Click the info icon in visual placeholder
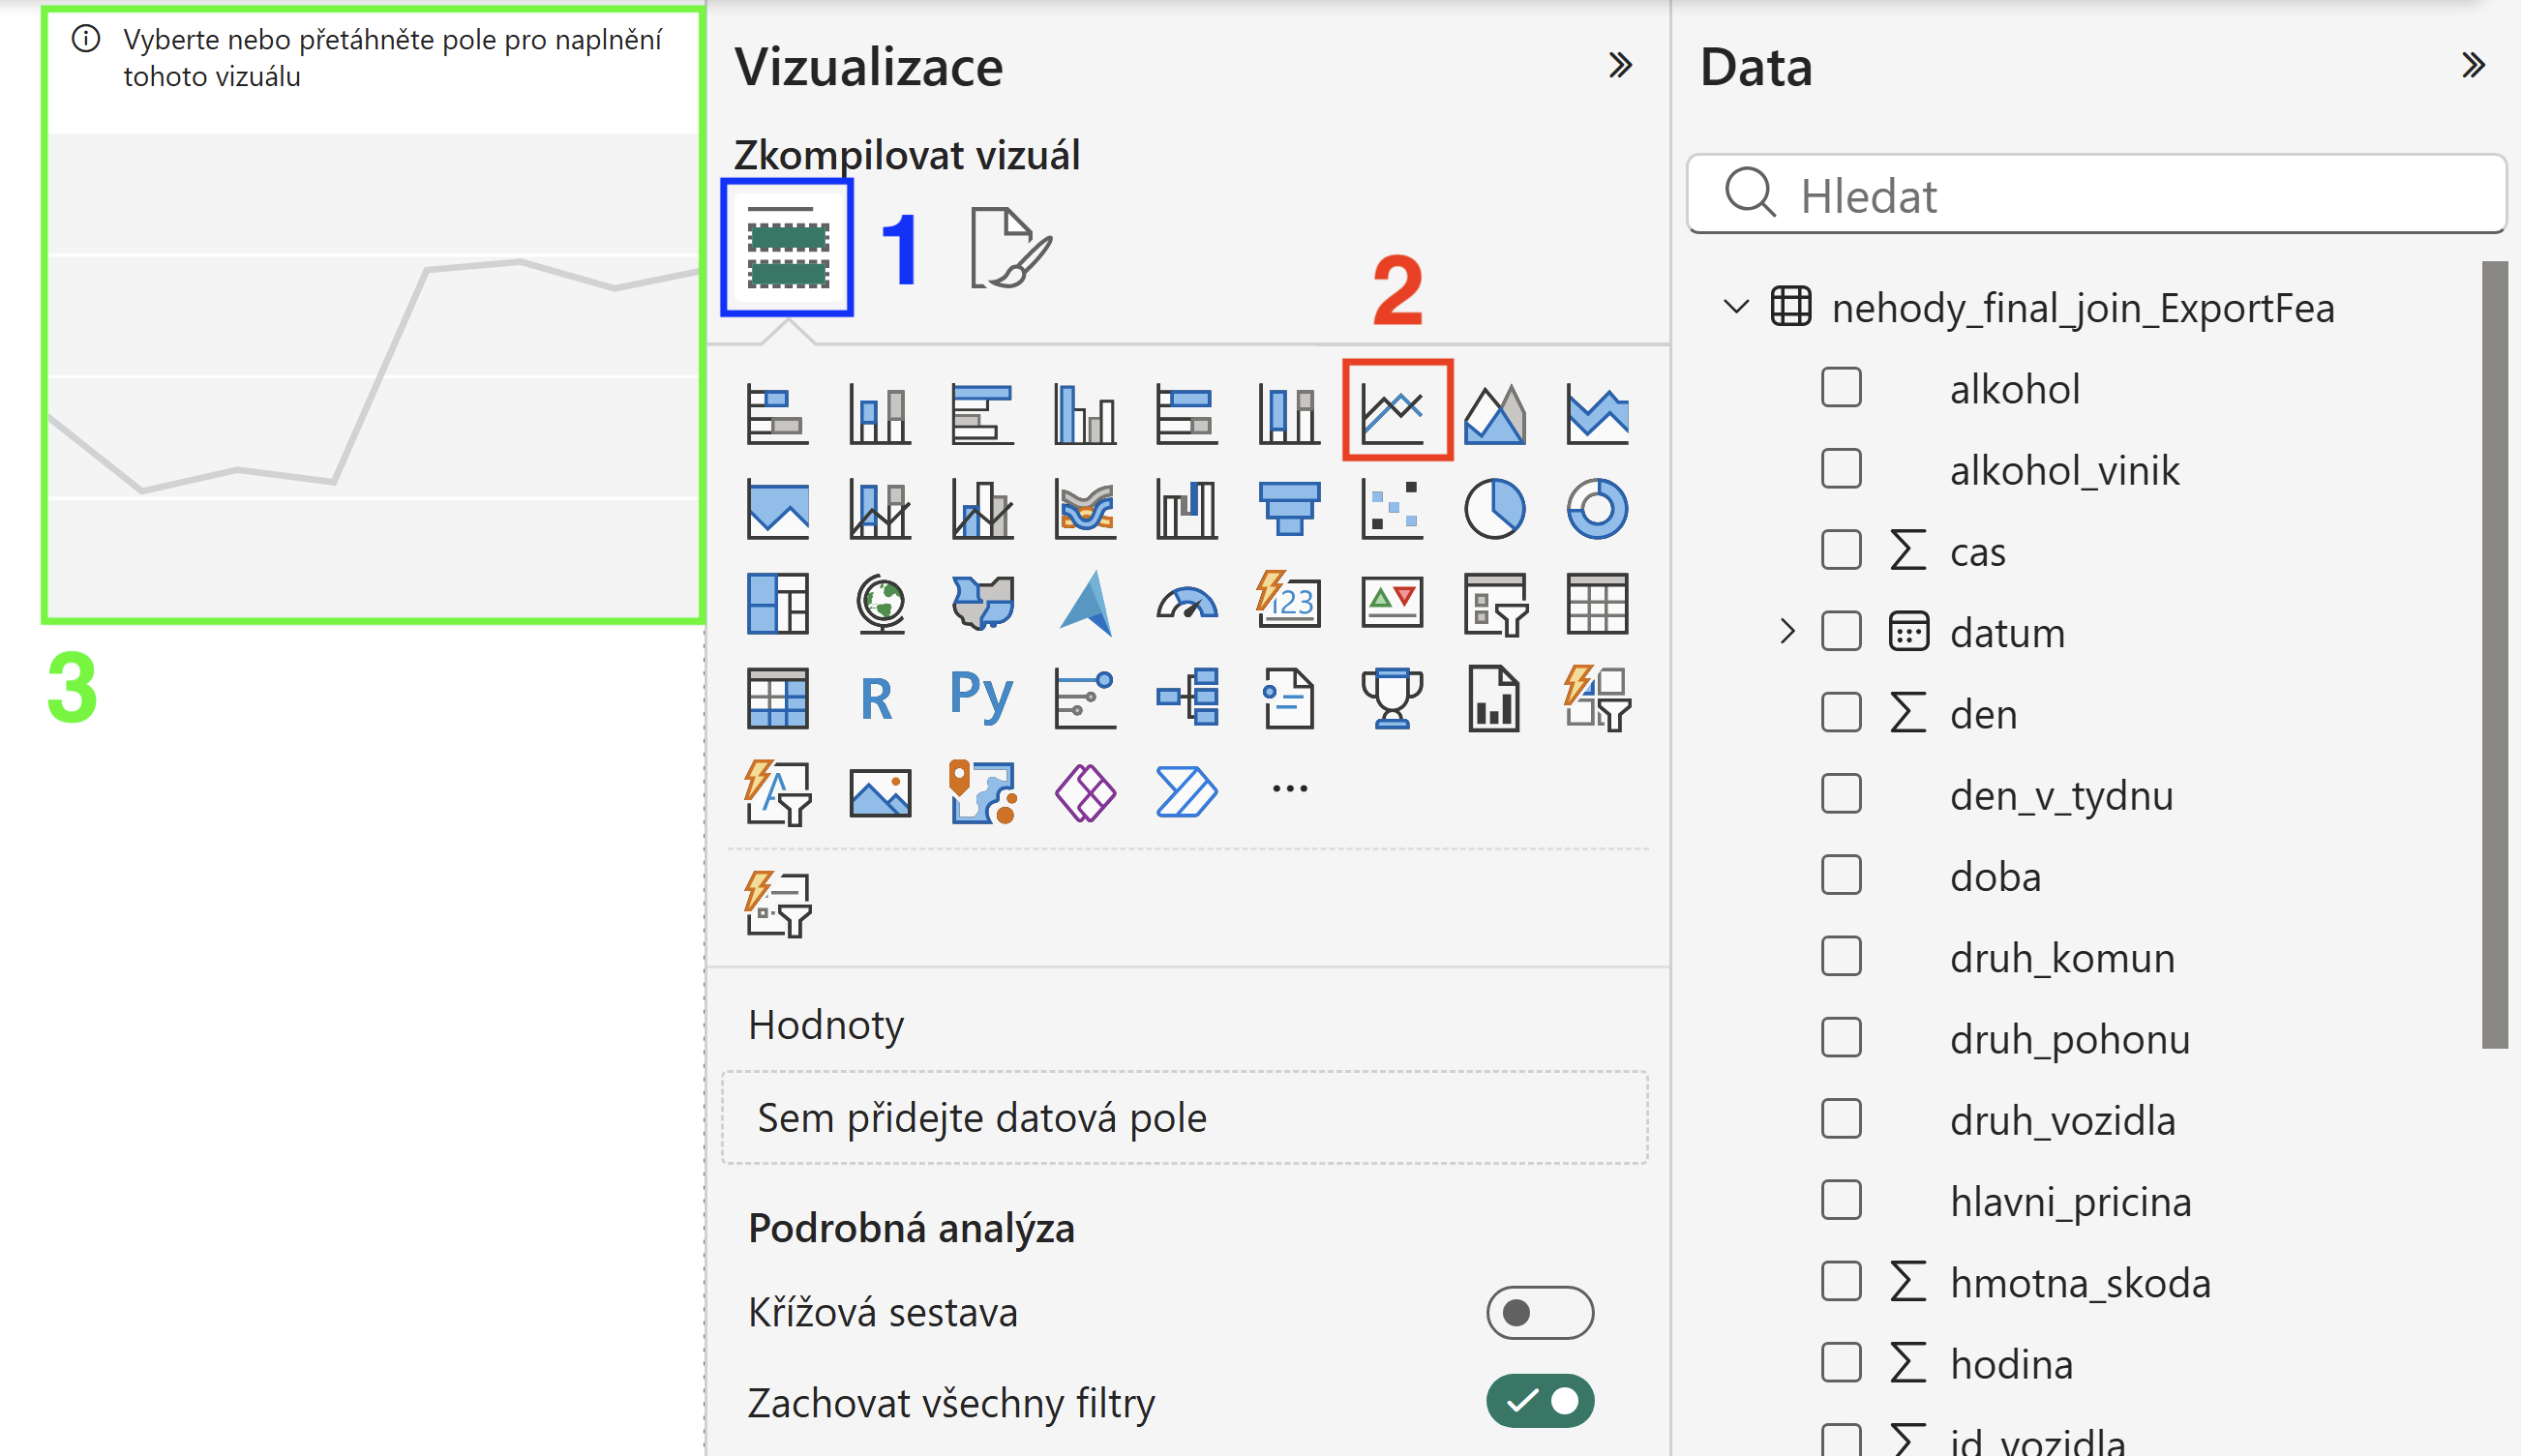This screenshot has height=1456, width=2521. (x=86, y=39)
